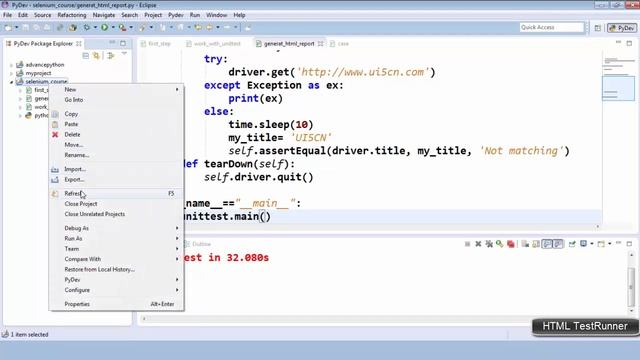The width and height of the screenshot is (640, 360).
Task: Switch to the work_with_unittest editor tab
Action: coord(213,43)
